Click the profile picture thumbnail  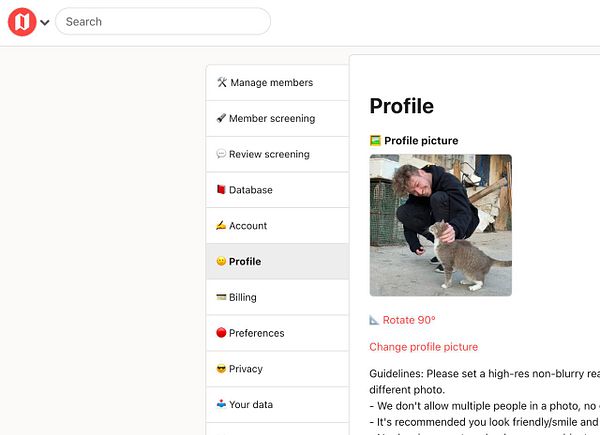tap(440, 225)
